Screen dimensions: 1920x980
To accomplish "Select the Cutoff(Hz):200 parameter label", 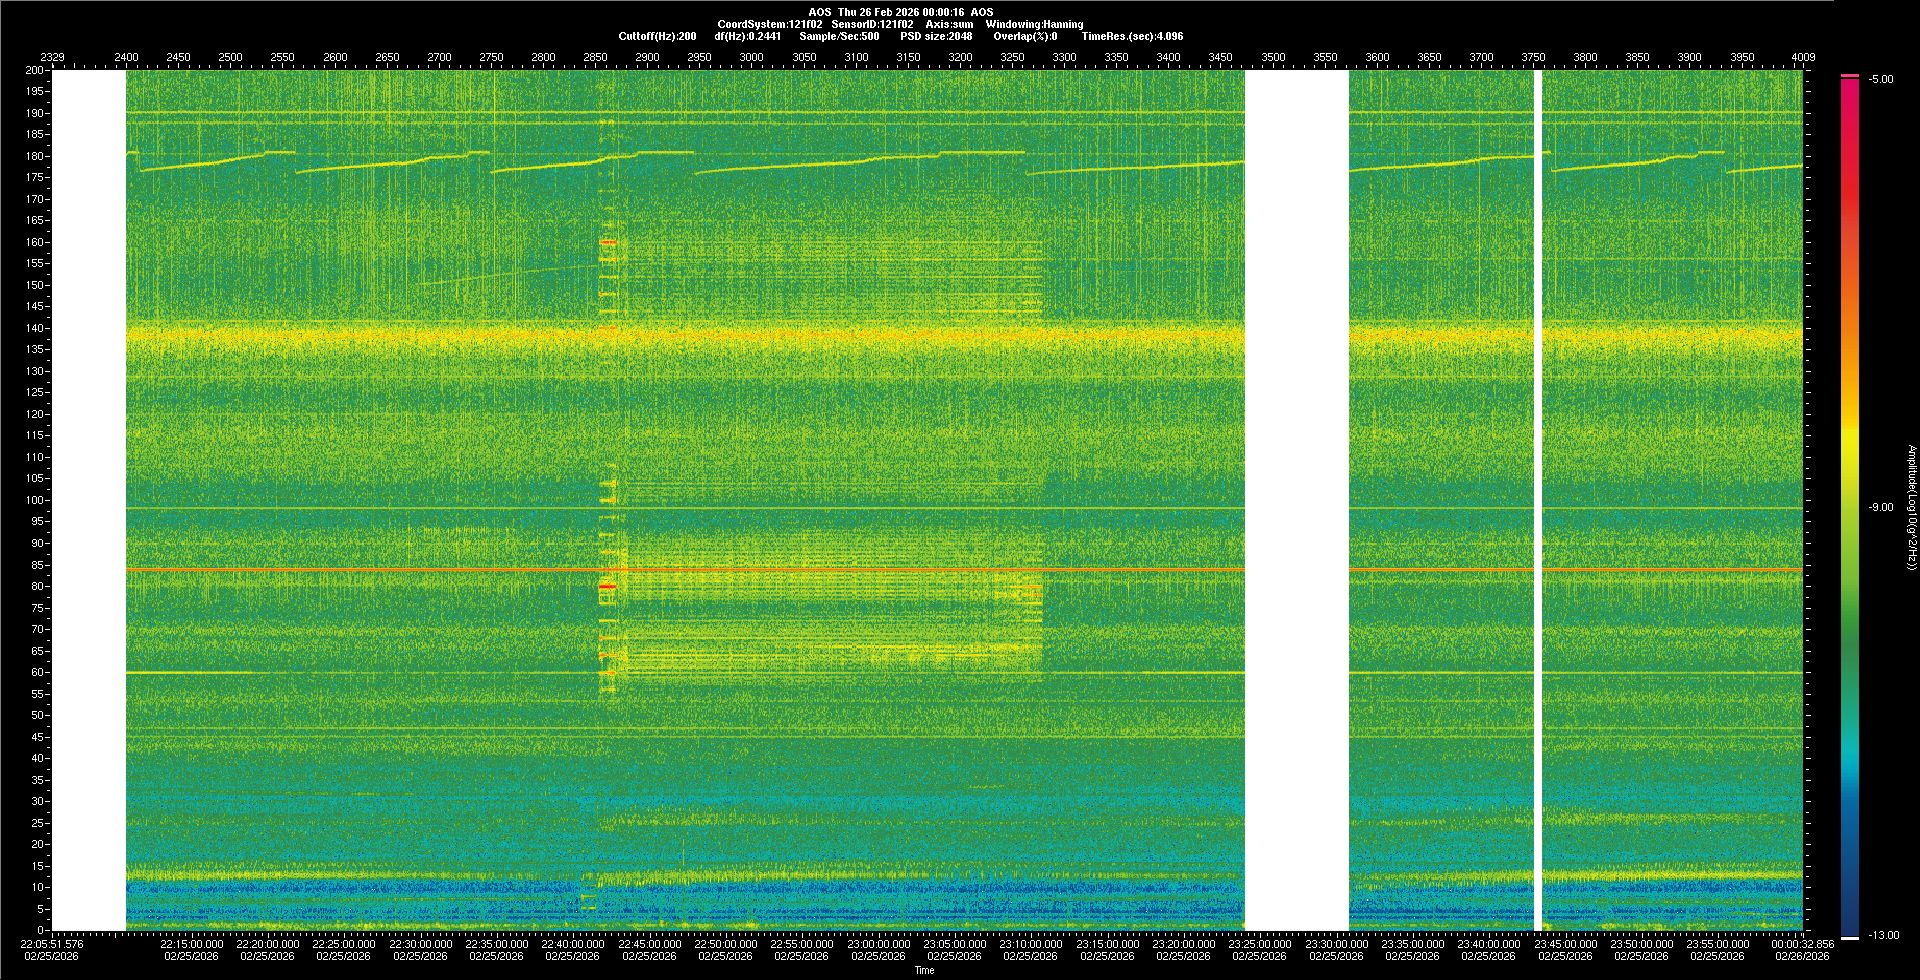I will tap(657, 36).
